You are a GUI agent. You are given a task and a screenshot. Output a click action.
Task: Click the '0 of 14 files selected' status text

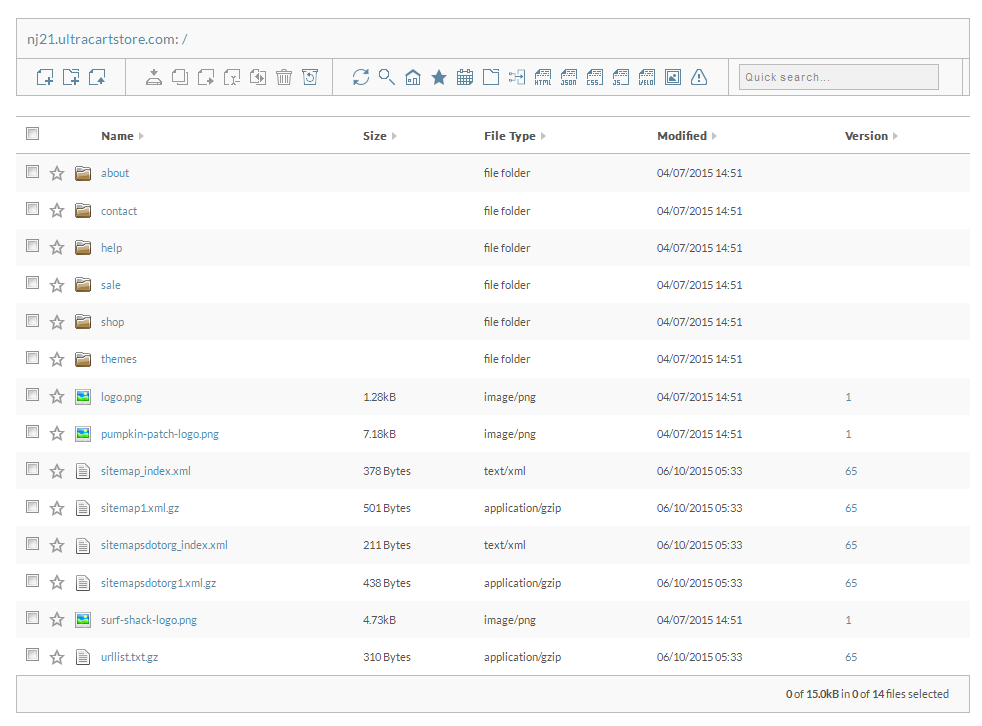coord(900,694)
